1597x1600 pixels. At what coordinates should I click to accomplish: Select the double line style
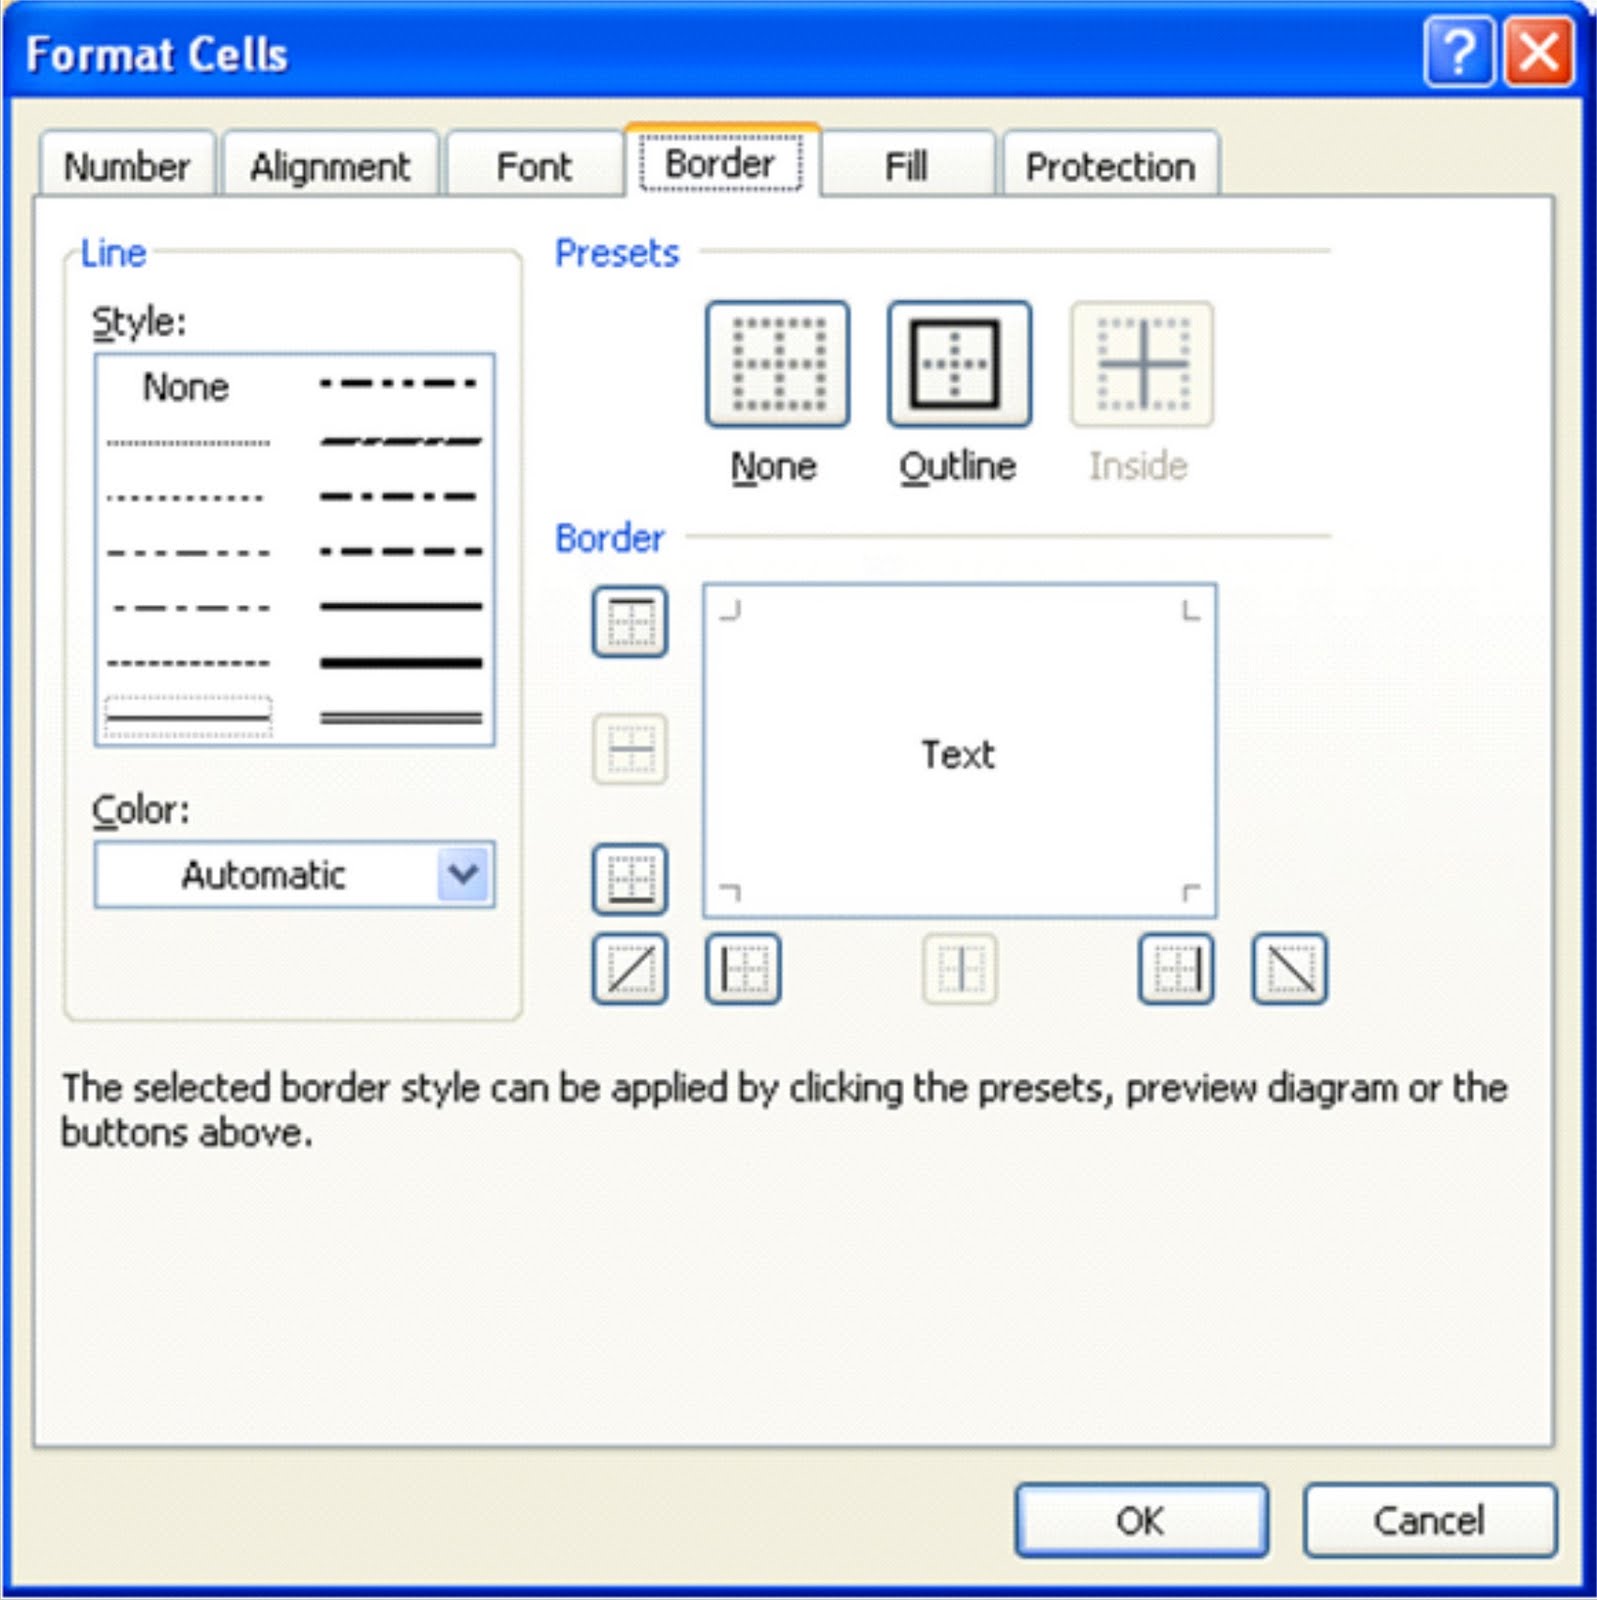(400, 717)
